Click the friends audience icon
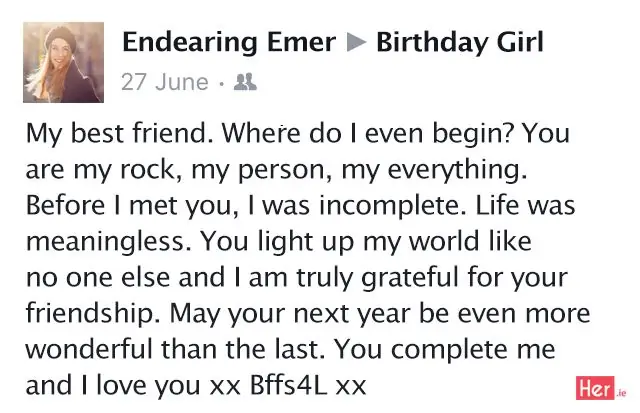This screenshot has width=640, height=413. (x=245, y=82)
